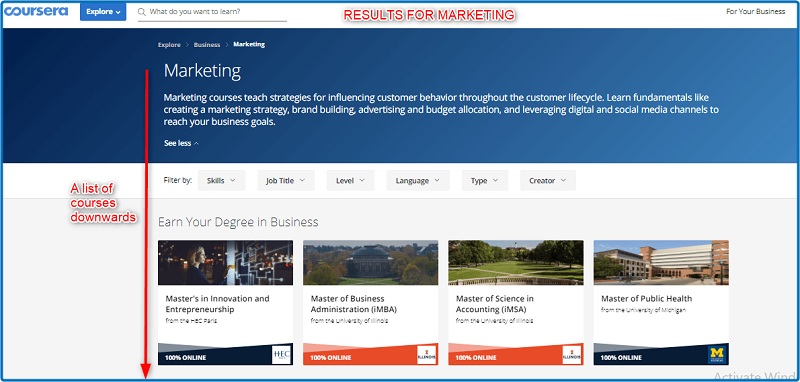Click the Illinois logo on the iMSA card
The height and width of the screenshot is (382, 800).
tap(572, 354)
